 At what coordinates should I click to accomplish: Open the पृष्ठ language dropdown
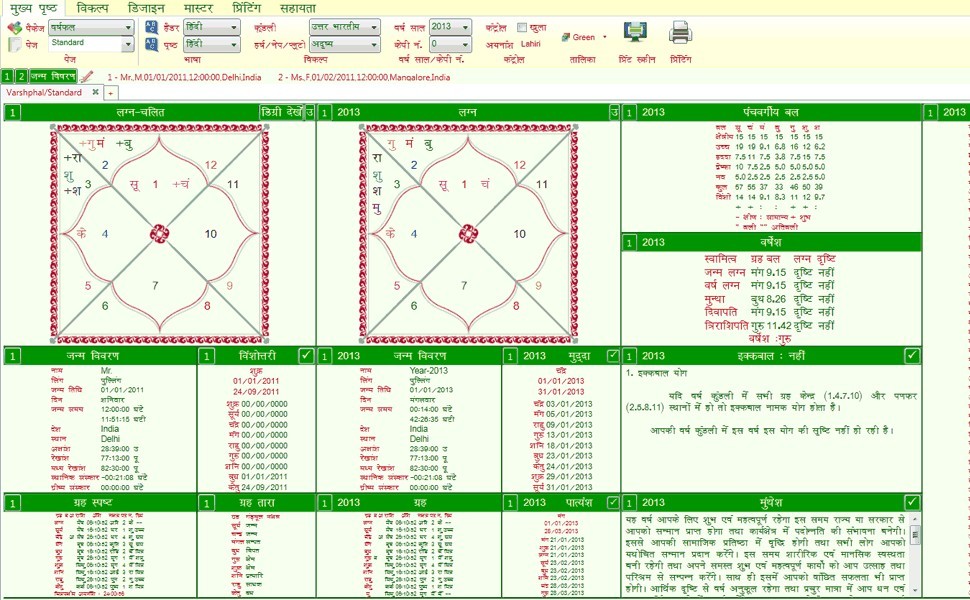(212, 44)
